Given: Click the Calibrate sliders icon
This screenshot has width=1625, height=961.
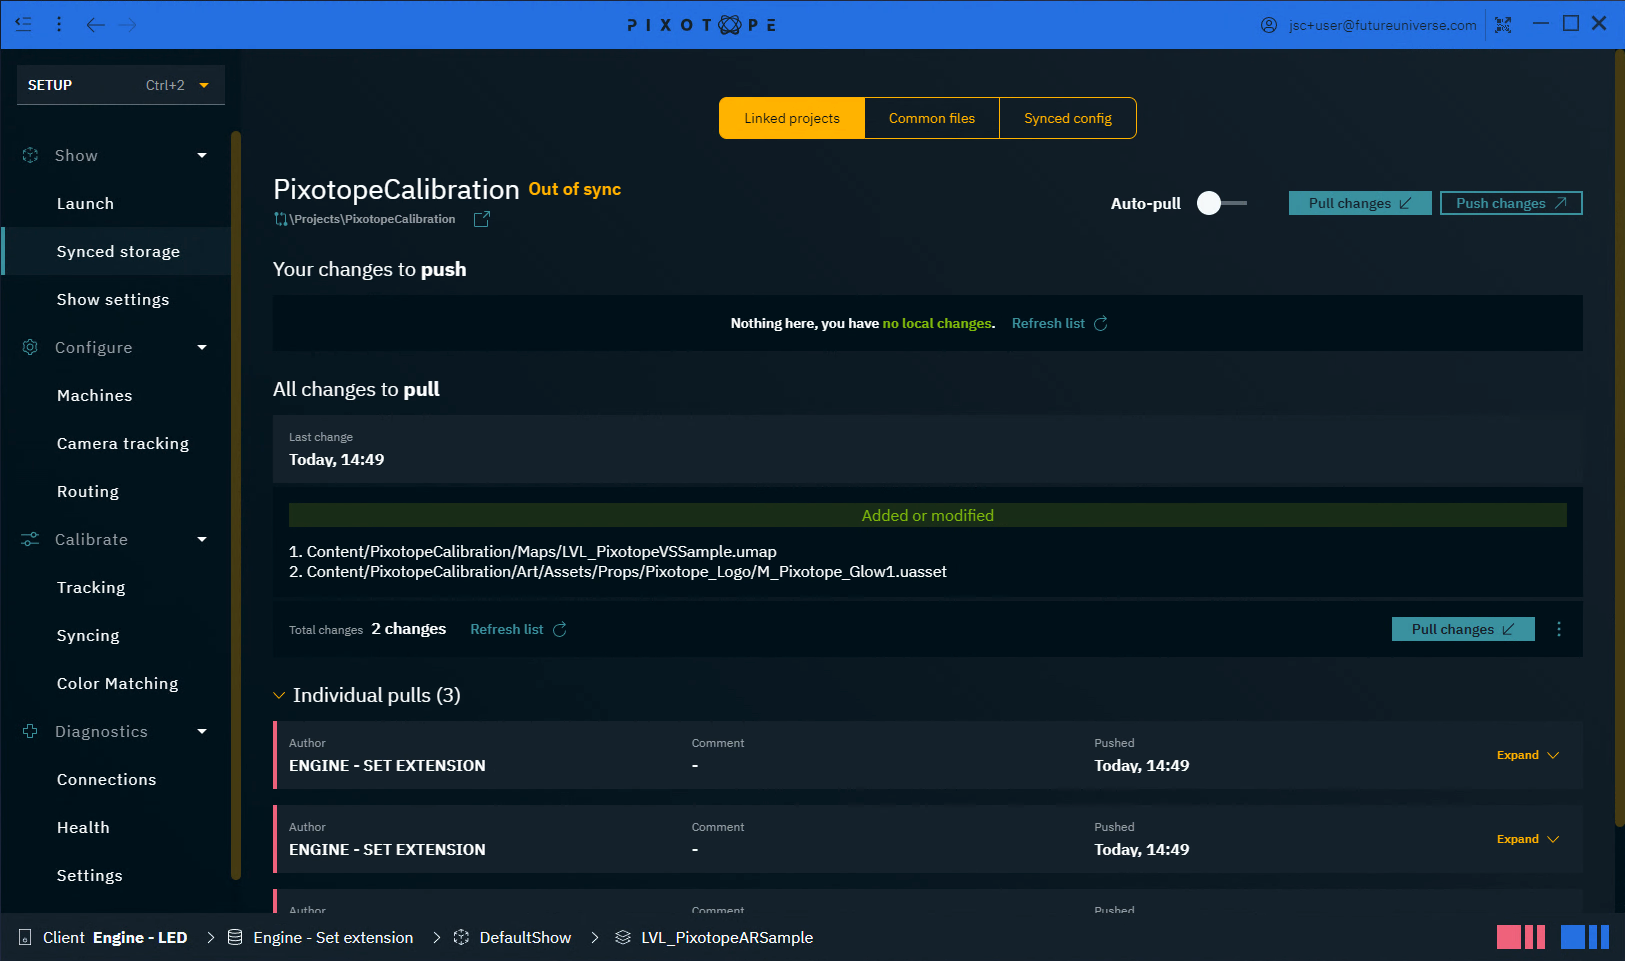Looking at the screenshot, I should tap(30, 539).
